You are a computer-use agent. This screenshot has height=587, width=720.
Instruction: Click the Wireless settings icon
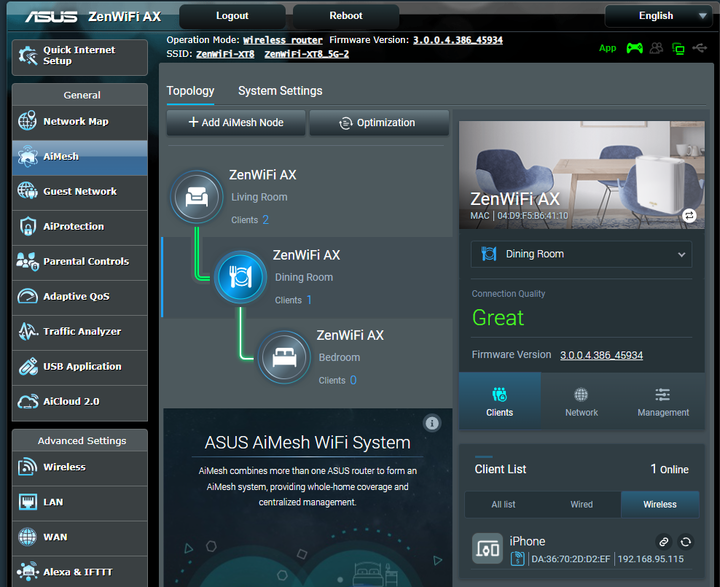click(27, 467)
